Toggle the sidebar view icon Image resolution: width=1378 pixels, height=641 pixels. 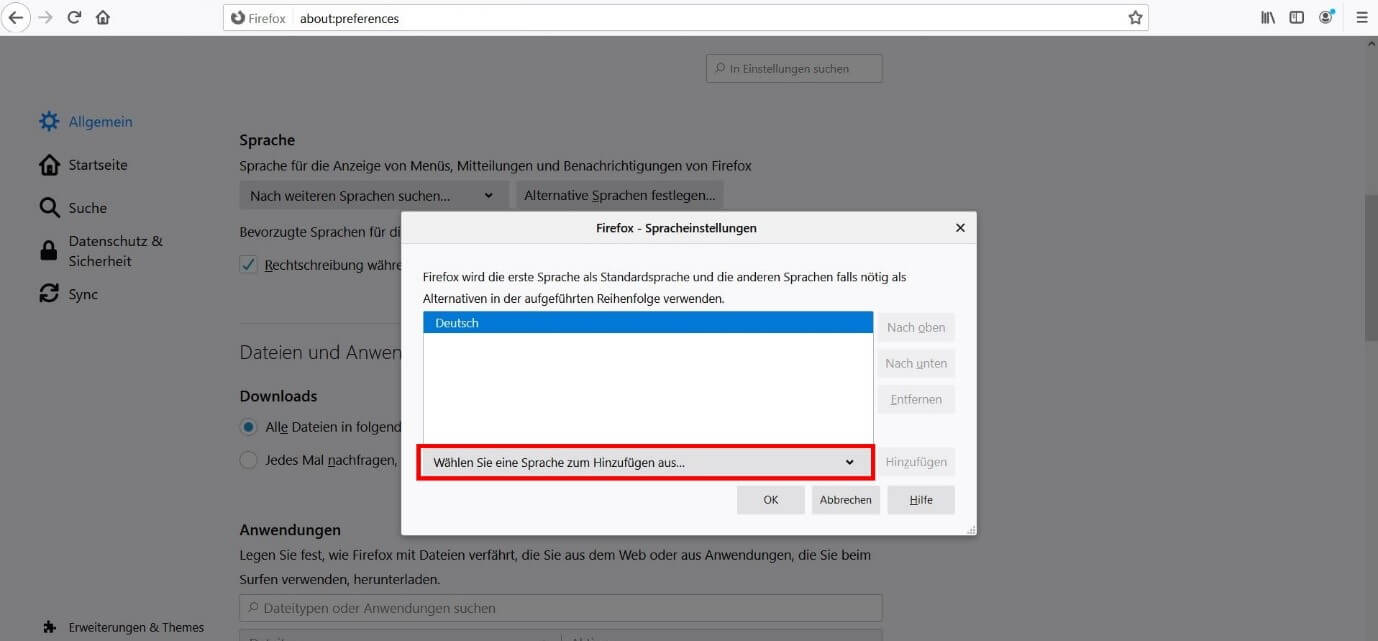point(1297,18)
